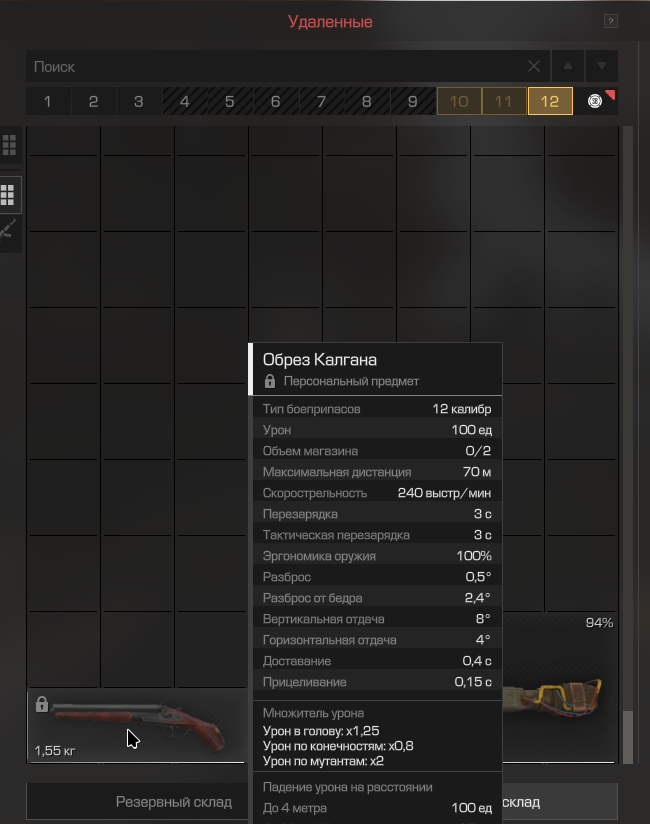Open storage tab 1
Image resolution: width=650 pixels, height=824 pixels.
48,101
